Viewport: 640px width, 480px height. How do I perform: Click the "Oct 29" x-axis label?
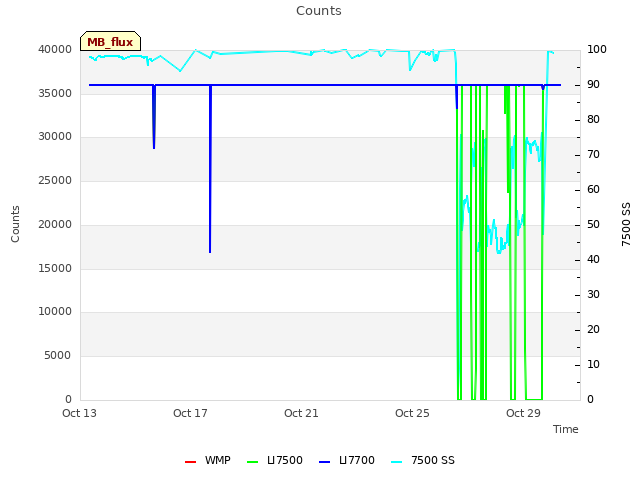point(523,413)
